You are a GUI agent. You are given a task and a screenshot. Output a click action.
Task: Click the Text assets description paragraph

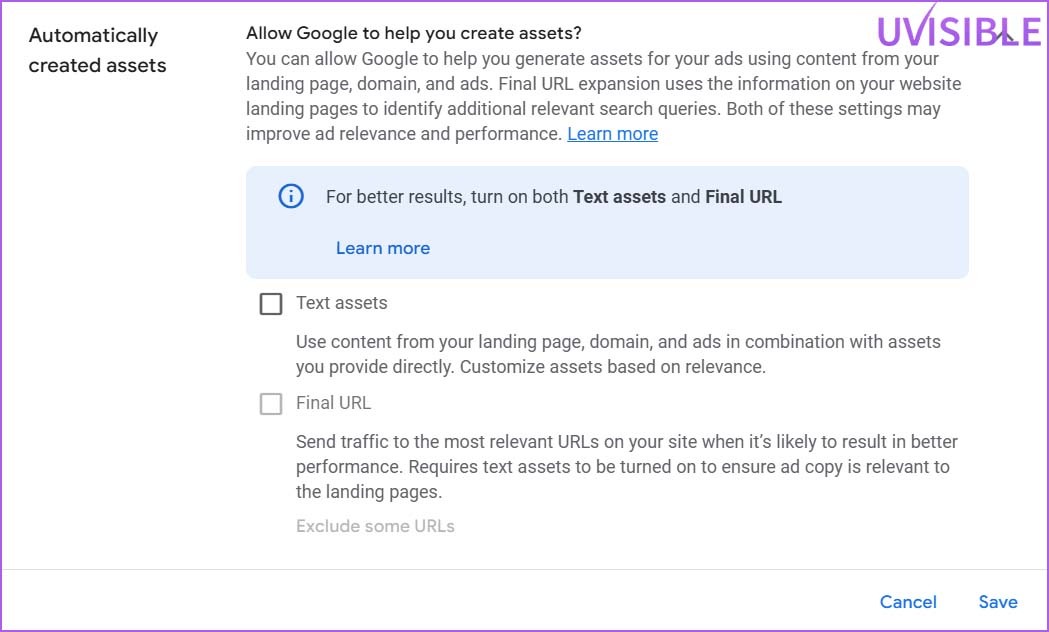[x=618, y=354]
